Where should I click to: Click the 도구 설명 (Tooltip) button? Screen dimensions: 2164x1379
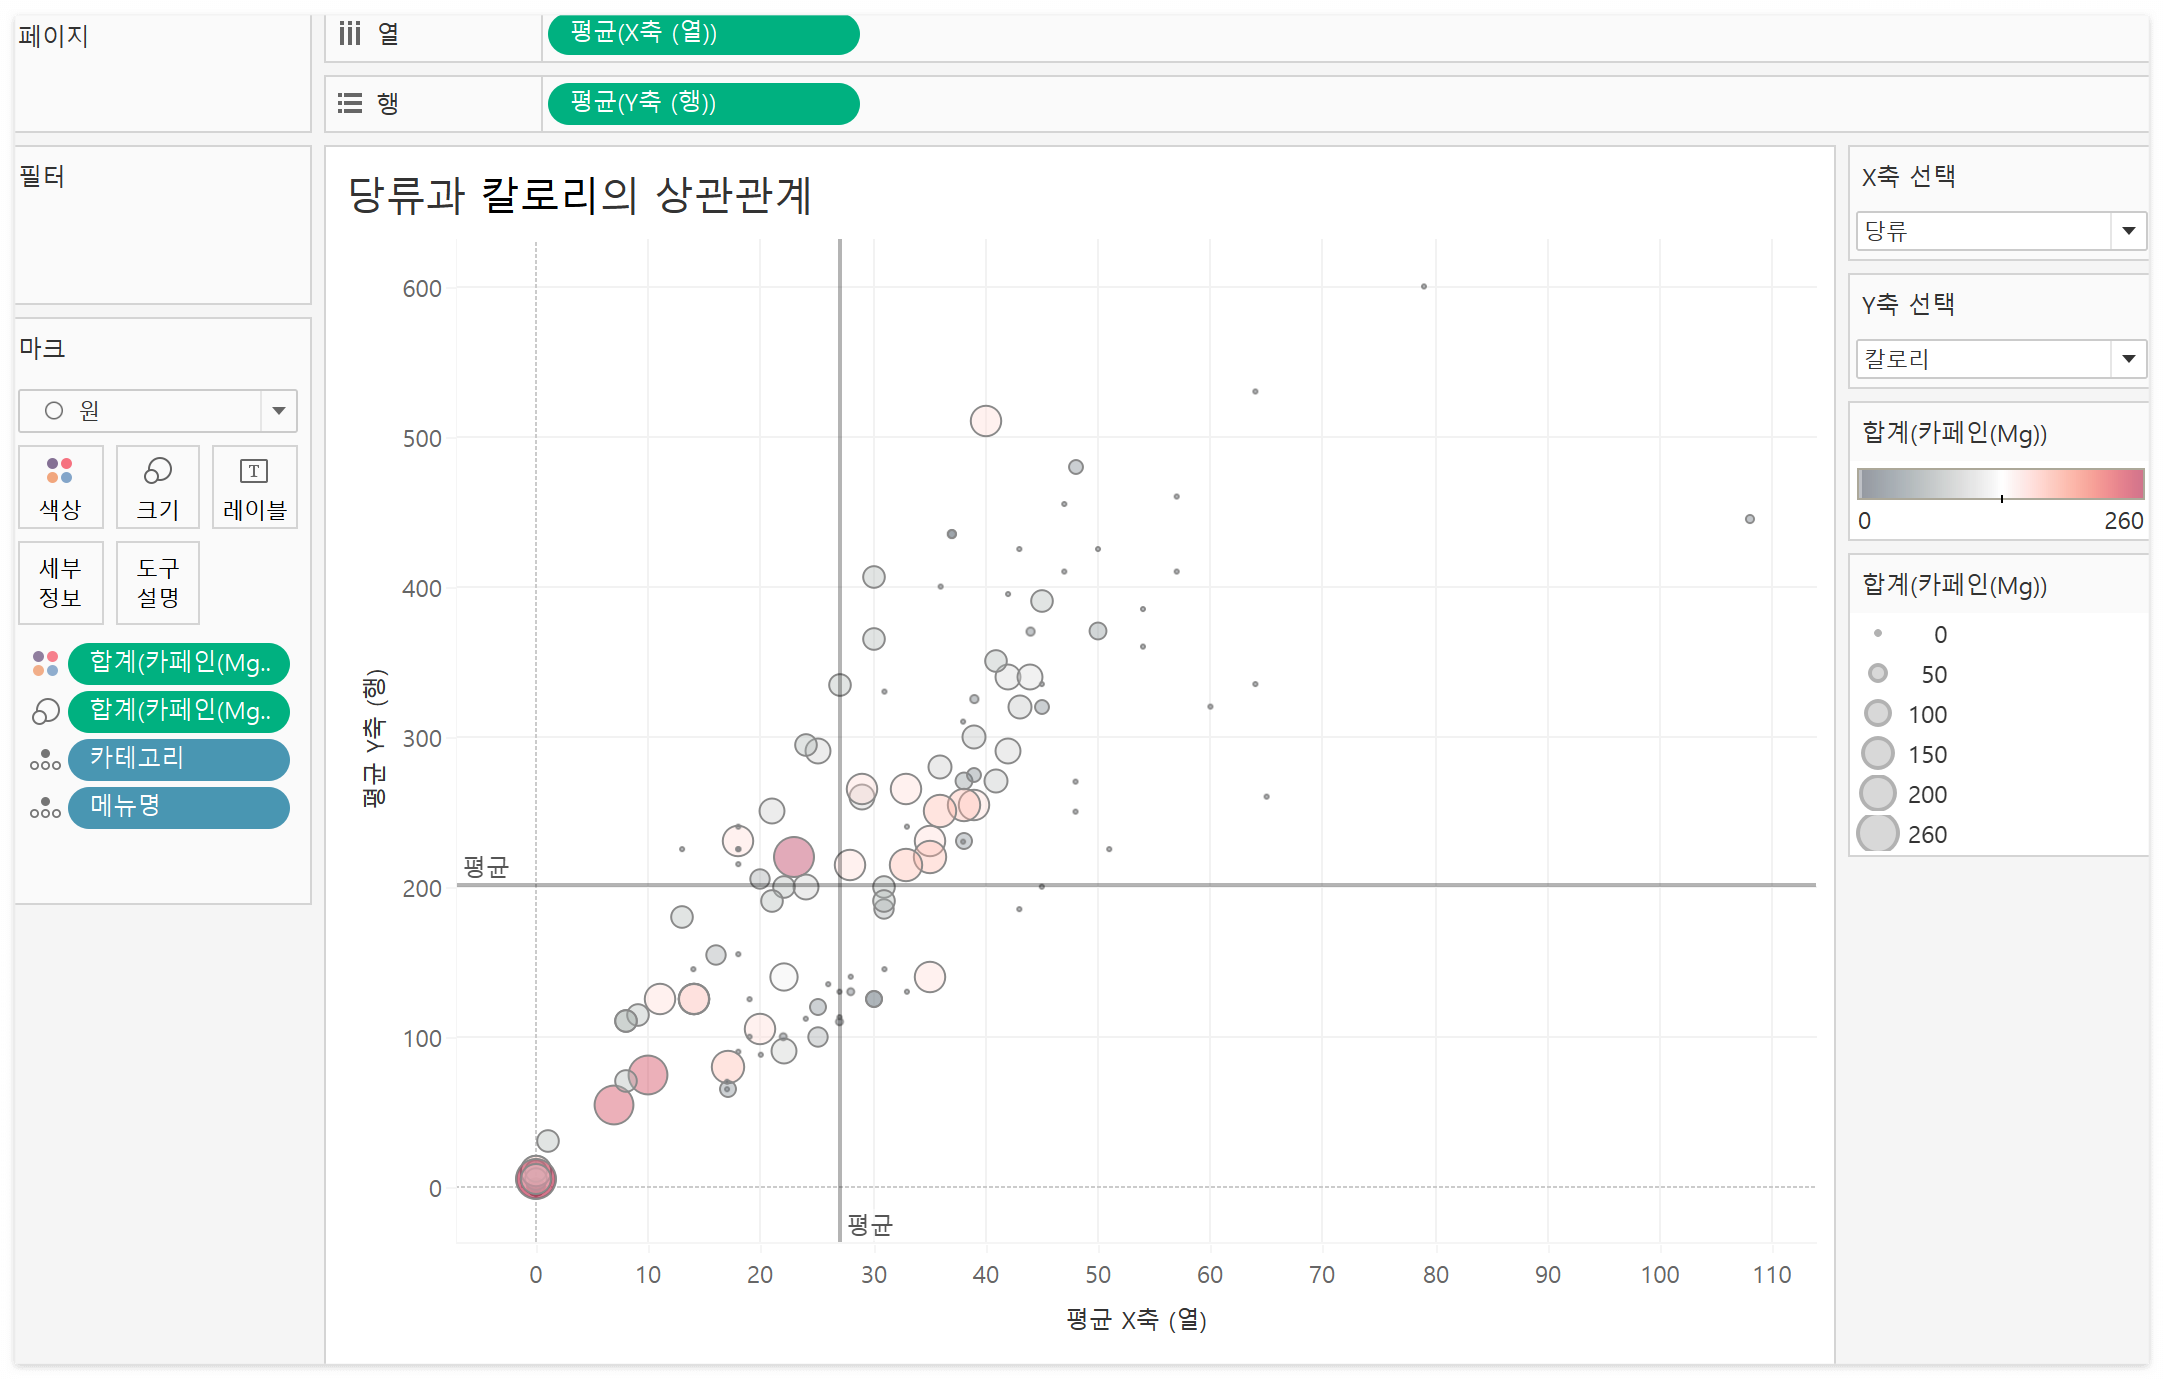(x=158, y=583)
